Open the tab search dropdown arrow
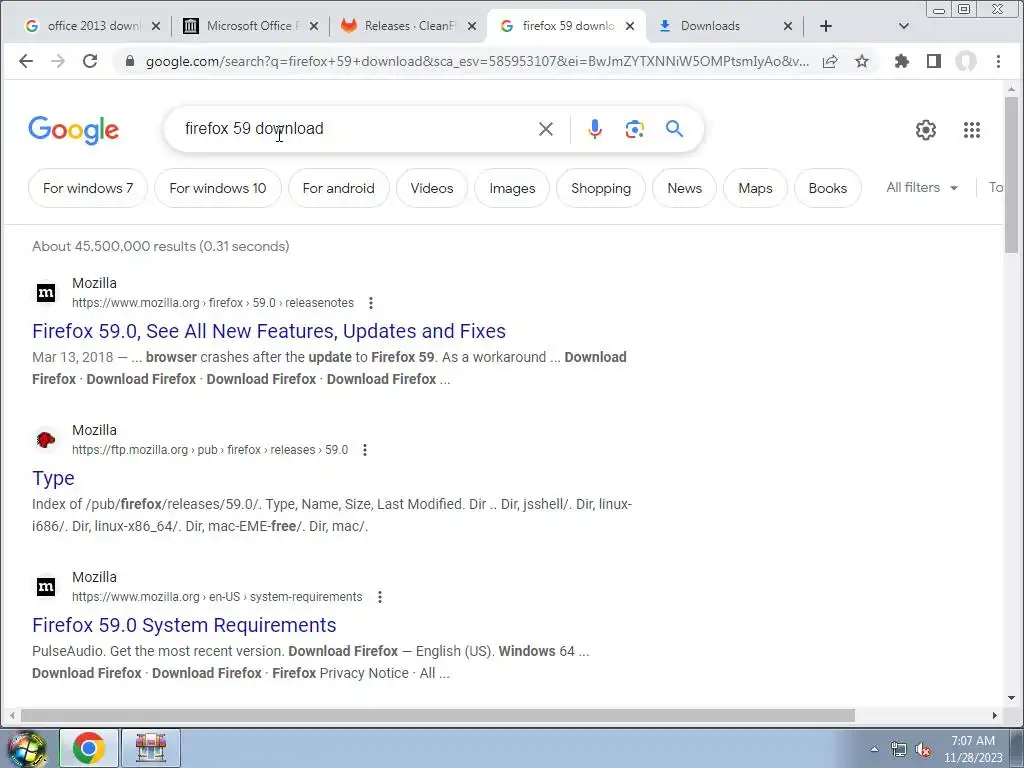Image resolution: width=1024 pixels, height=768 pixels. [904, 26]
